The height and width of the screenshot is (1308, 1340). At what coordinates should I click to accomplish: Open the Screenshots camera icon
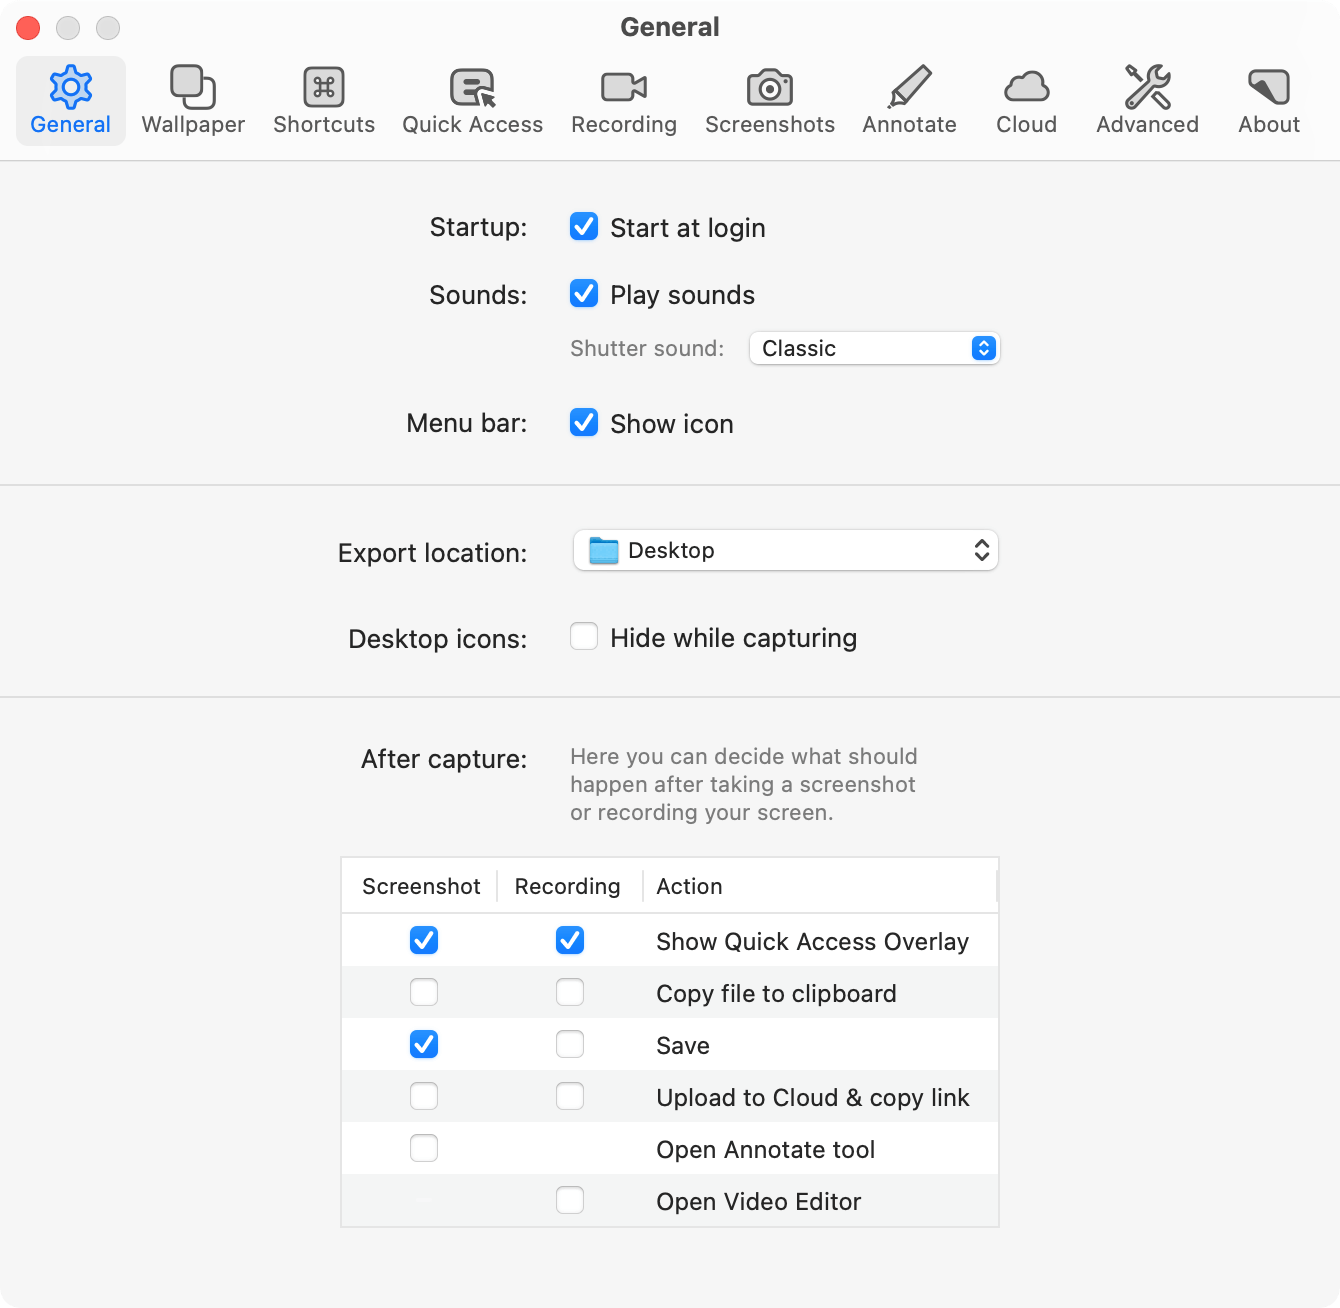pyautogui.click(x=769, y=88)
